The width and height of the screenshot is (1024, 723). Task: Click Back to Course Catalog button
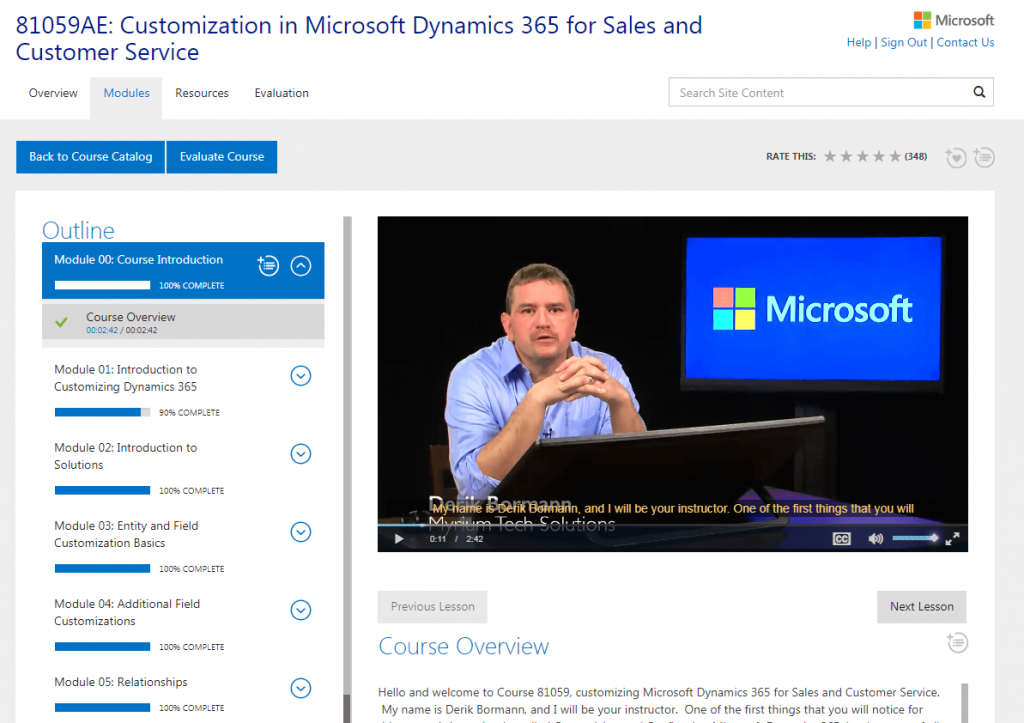pos(90,157)
